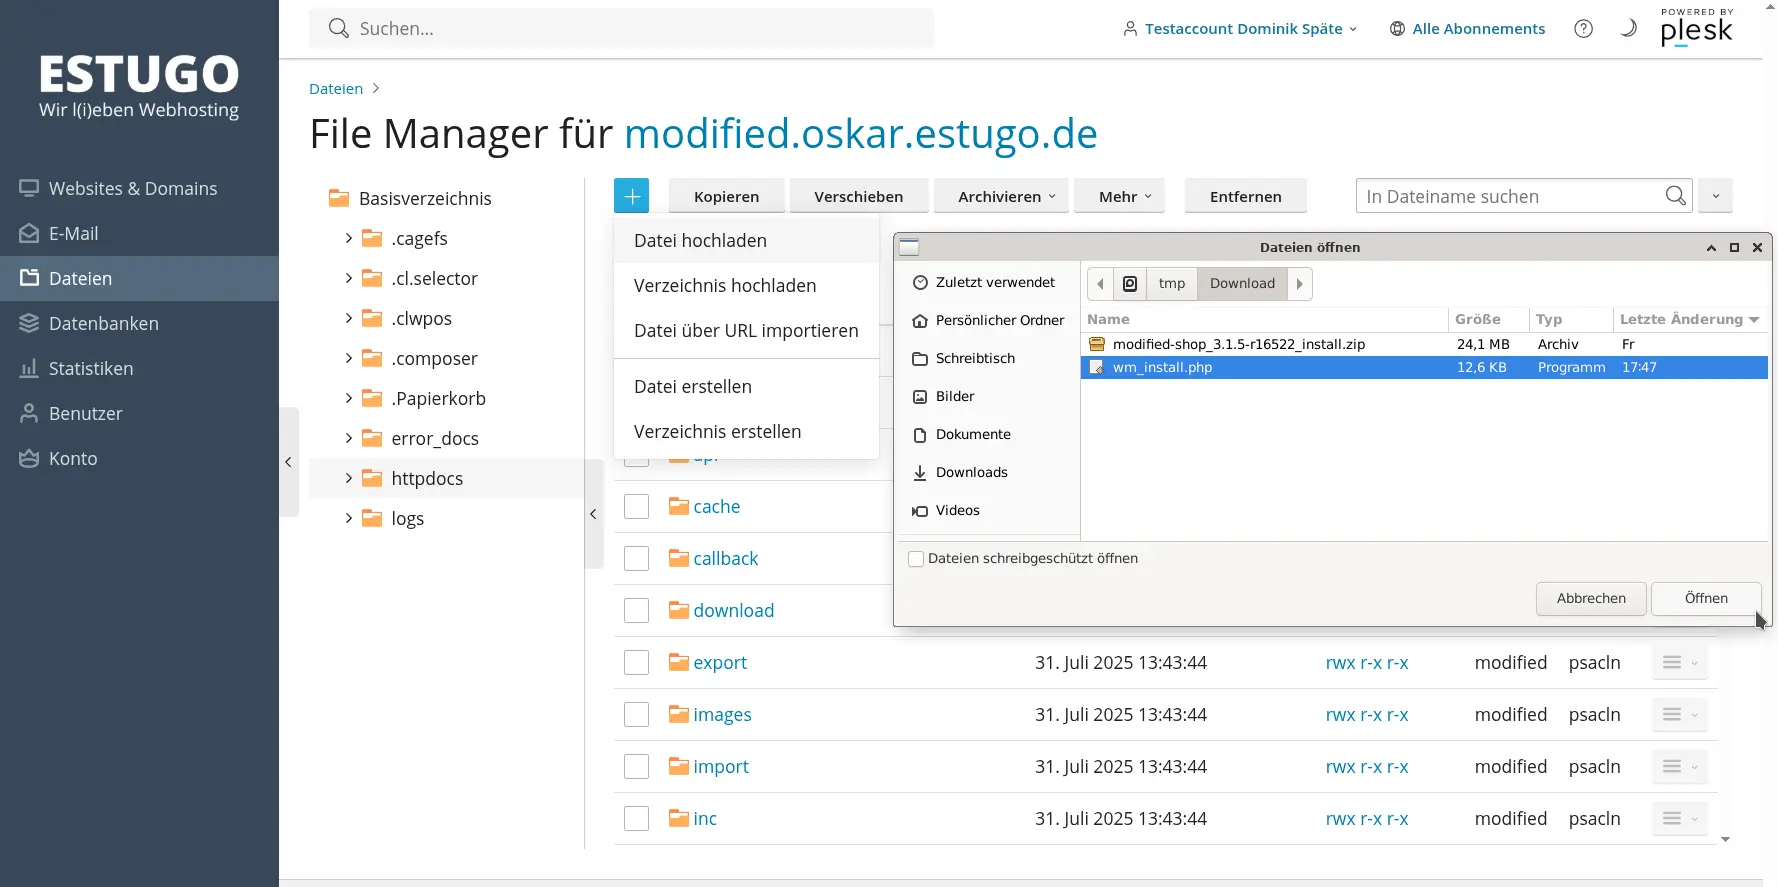Click the blue plus add button

631,196
